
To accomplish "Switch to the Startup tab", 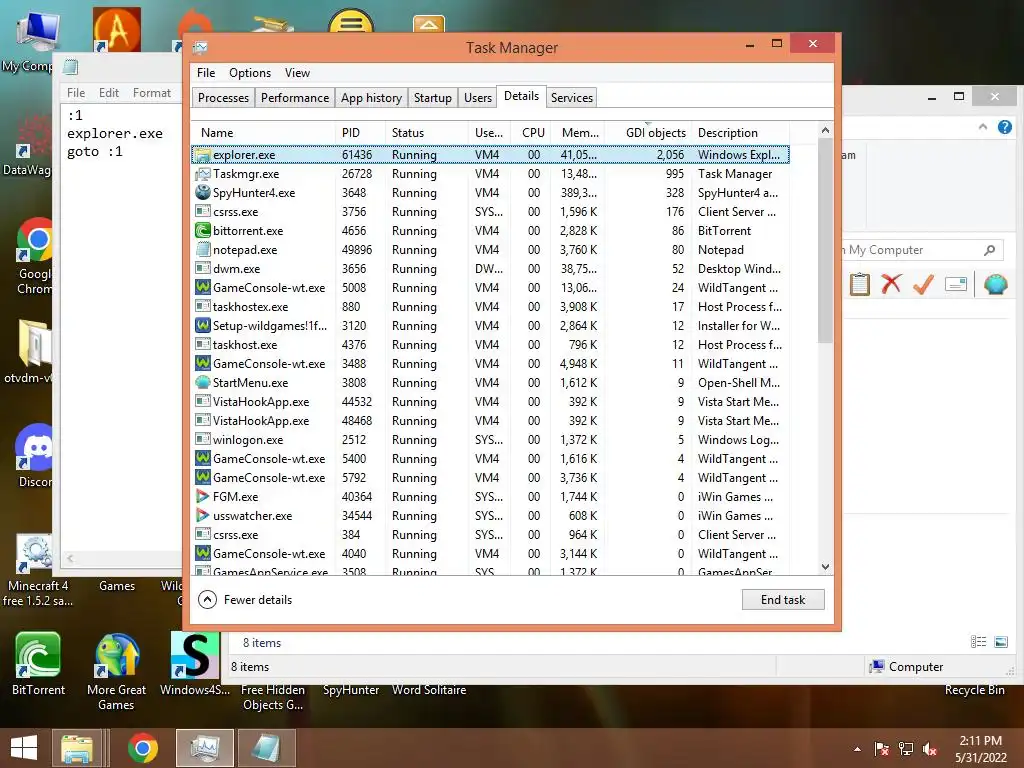I will tap(432, 97).
